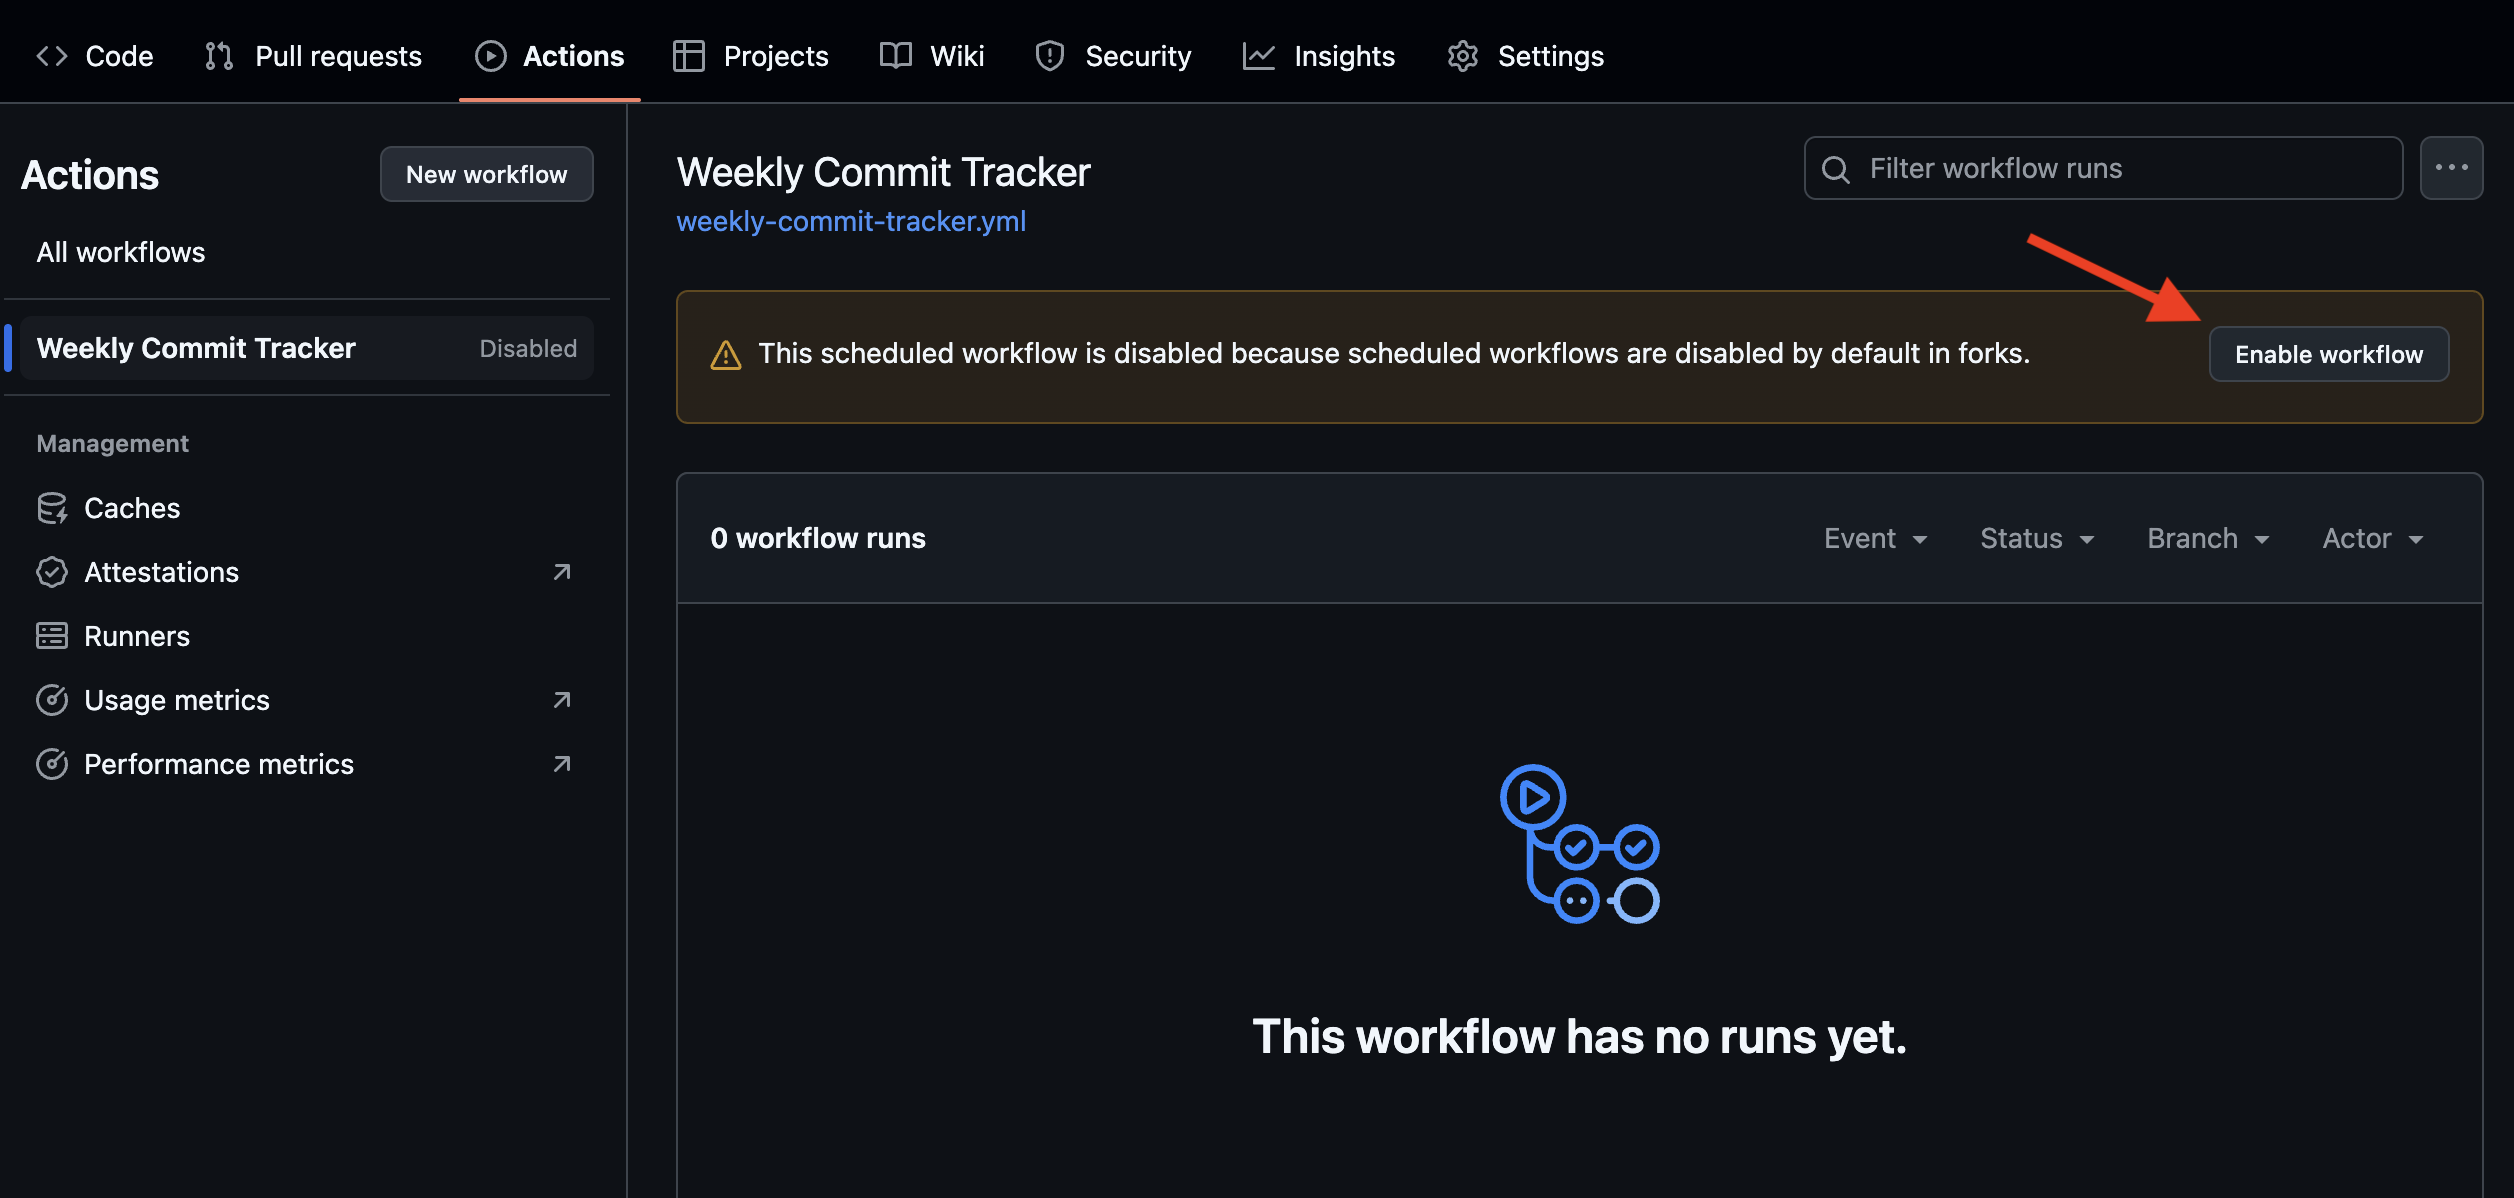Click the Pull requests branch icon
The image size is (2514, 1198).
pyautogui.click(x=219, y=56)
